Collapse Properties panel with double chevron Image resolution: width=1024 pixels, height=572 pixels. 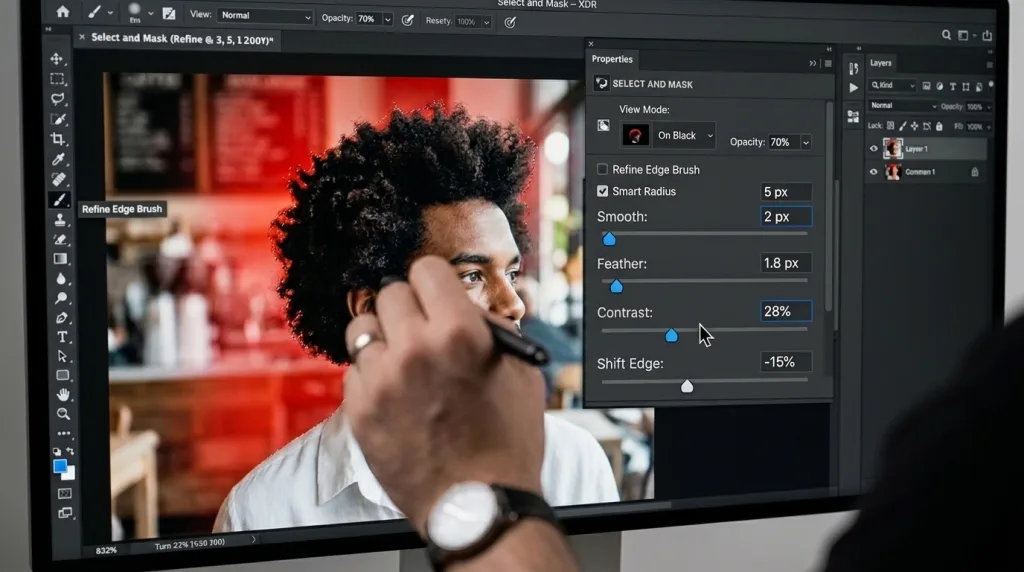click(813, 63)
